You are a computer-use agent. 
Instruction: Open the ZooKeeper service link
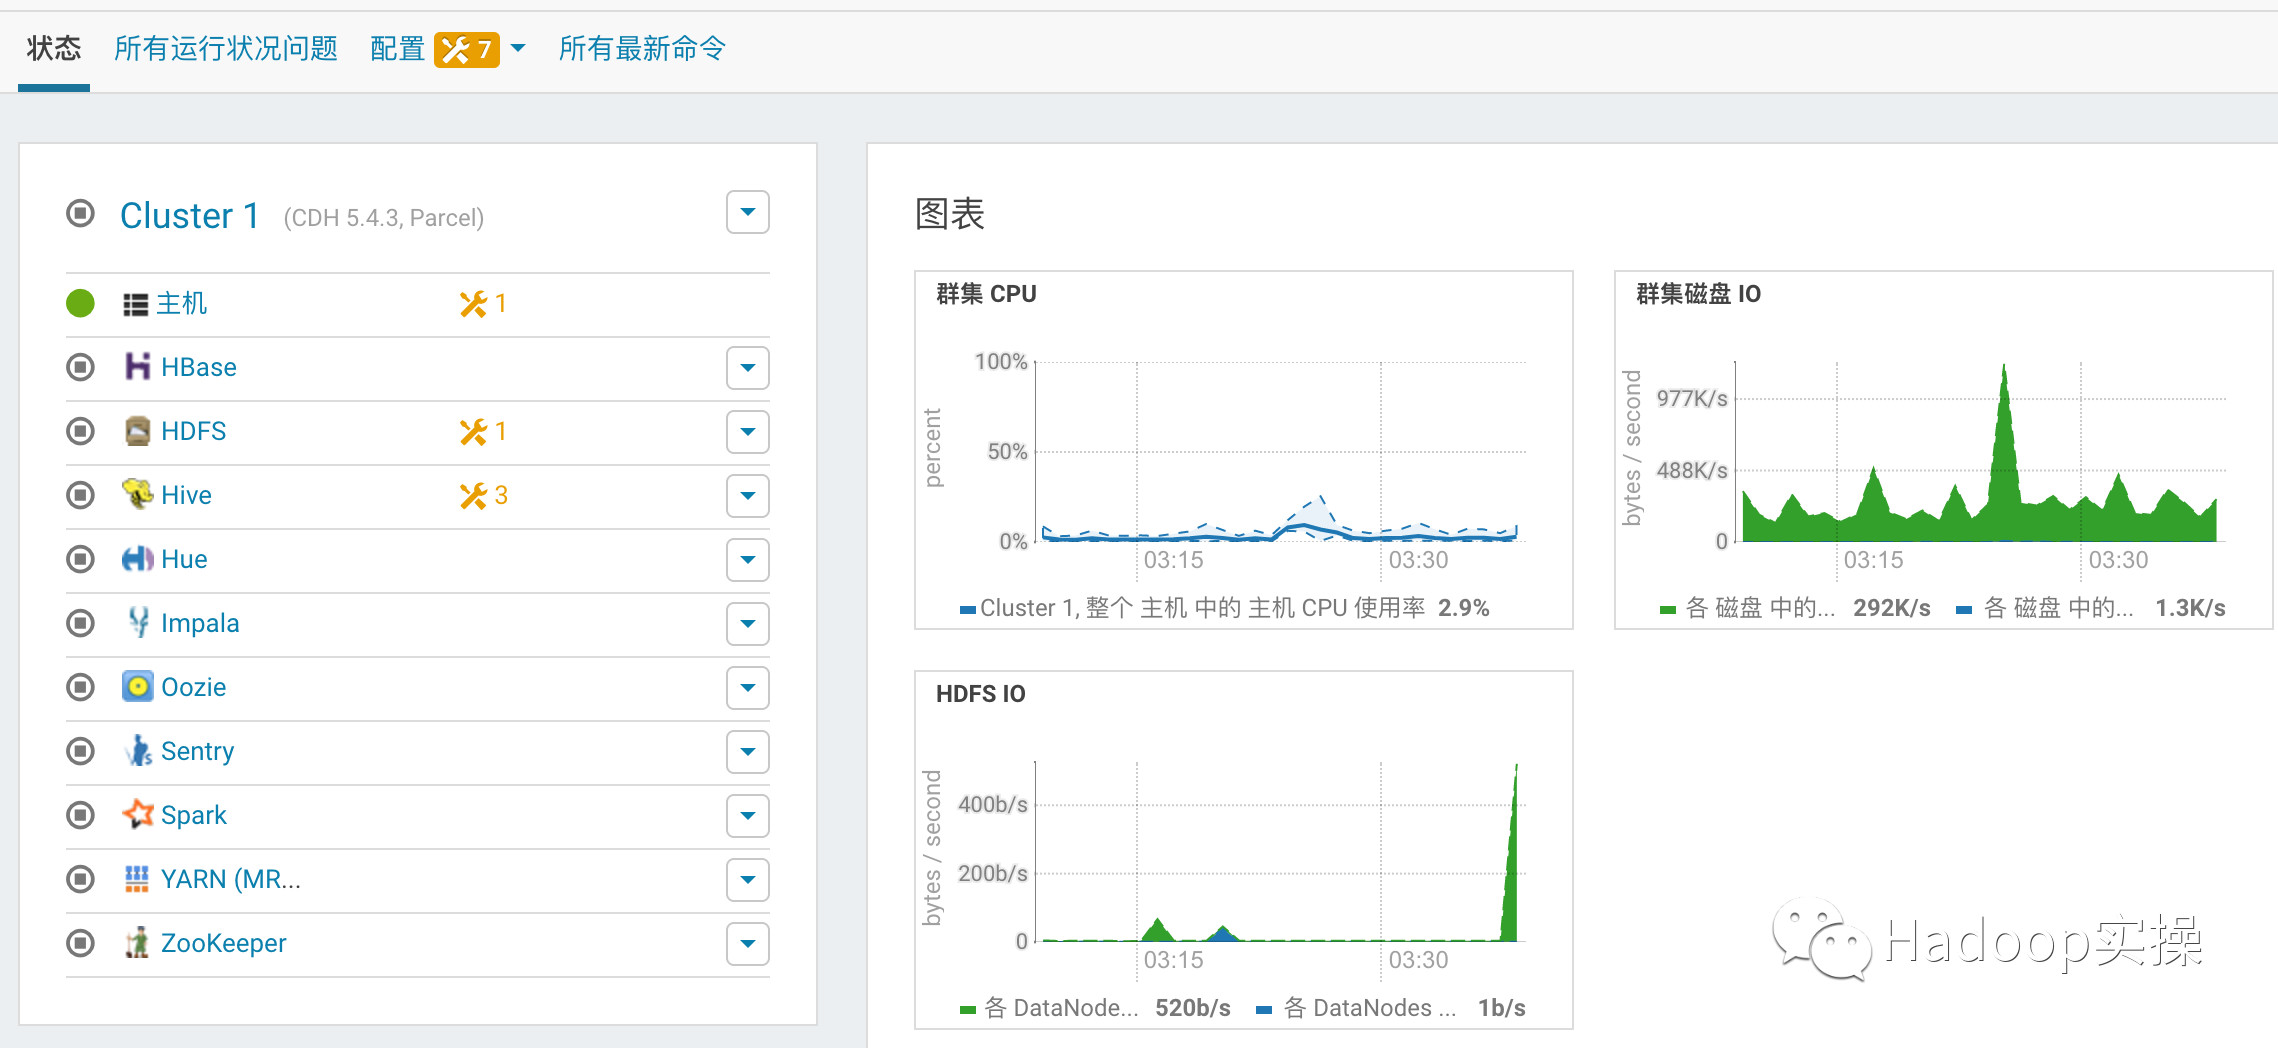(224, 943)
